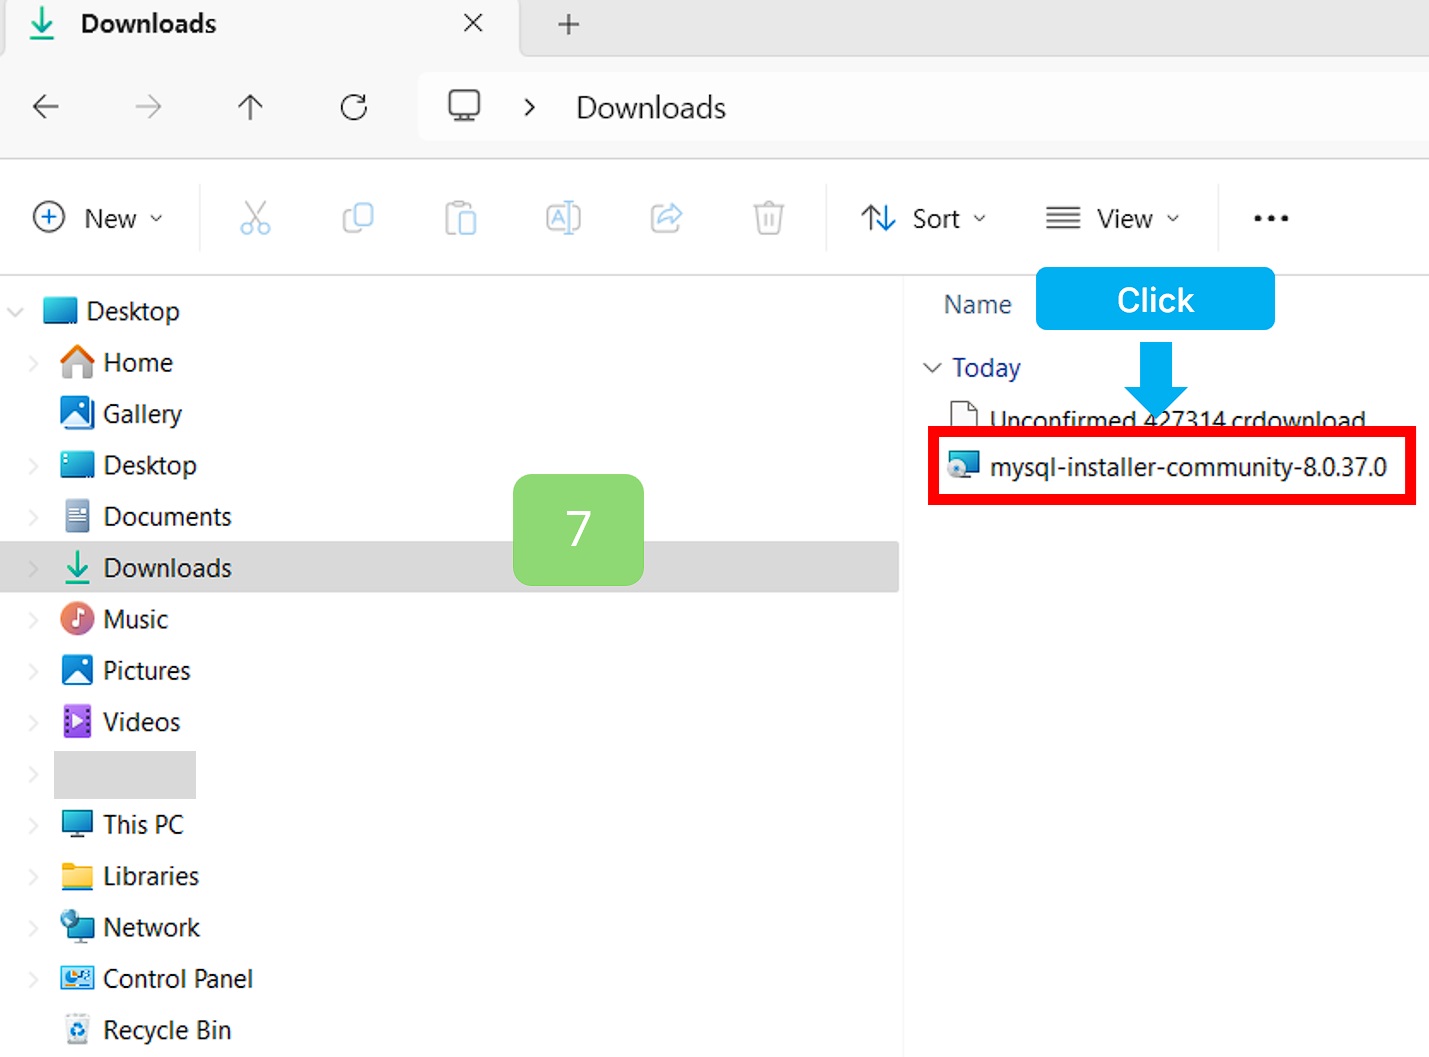The image size is (1429, 1057).
Task: Open the New item menu
Action: (x=98, y=218)
